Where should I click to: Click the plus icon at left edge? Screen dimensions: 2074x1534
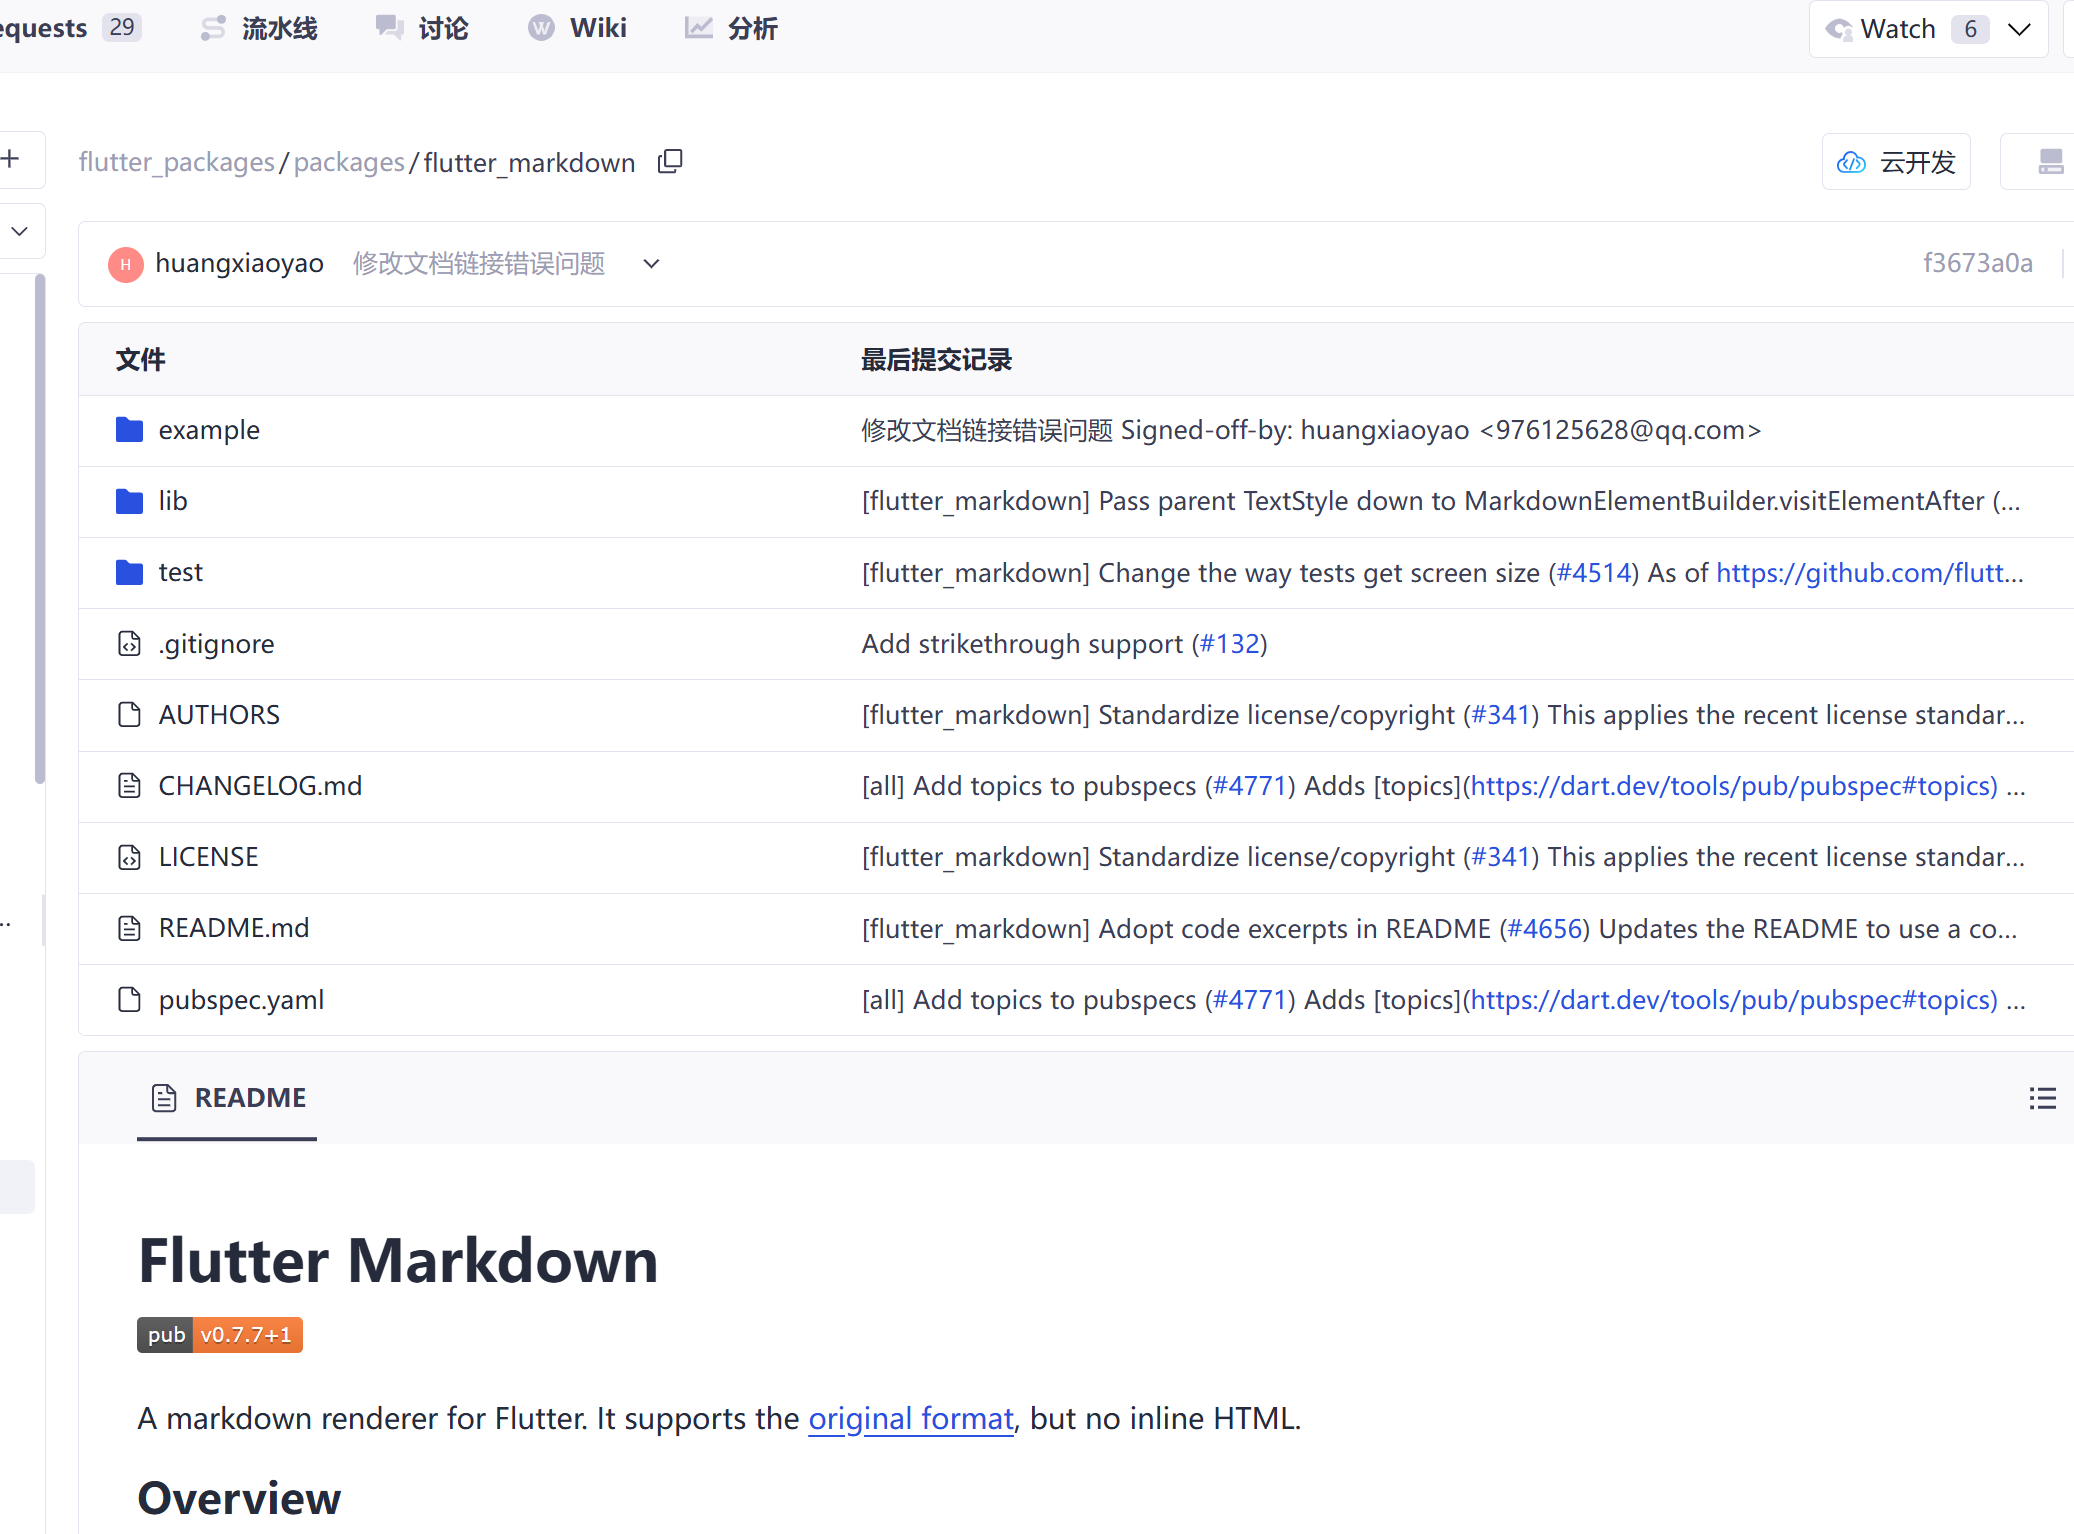[x=11, y=159]
